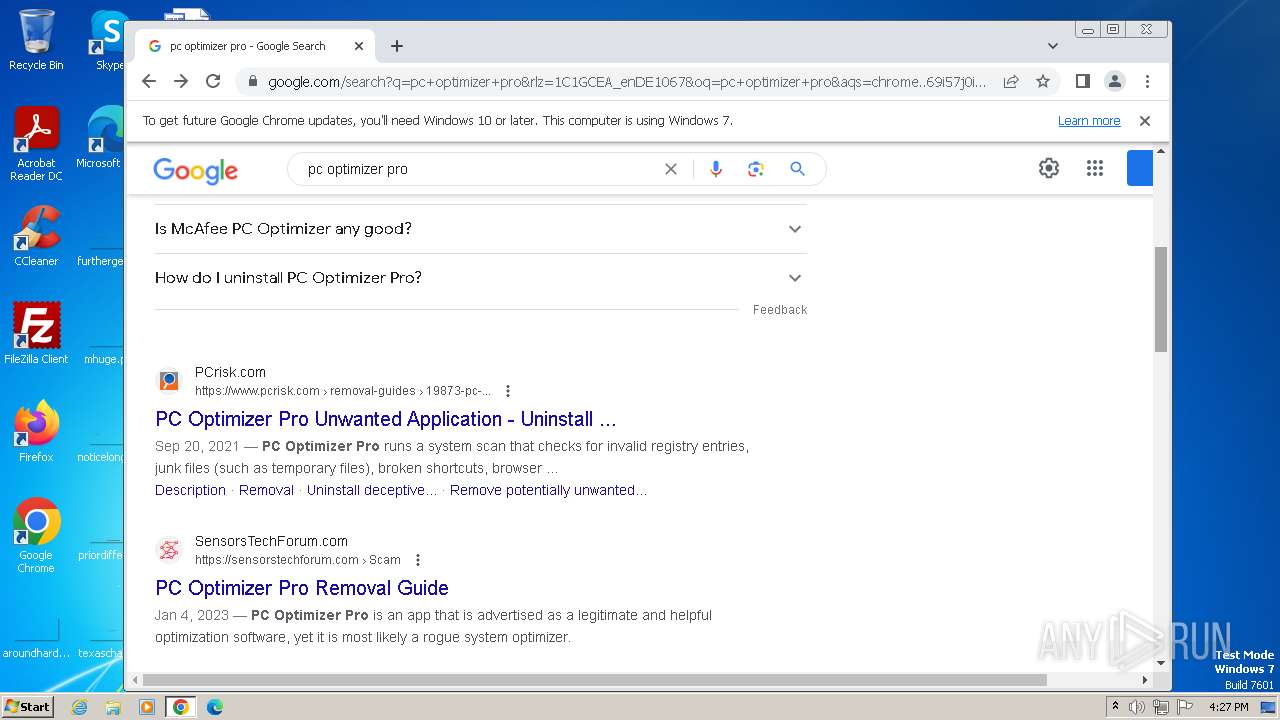The image size is (1280, 720).
Task: Open Microsoft Edge from taskbar
Action: pyautogui.click(x=215, y=707)
